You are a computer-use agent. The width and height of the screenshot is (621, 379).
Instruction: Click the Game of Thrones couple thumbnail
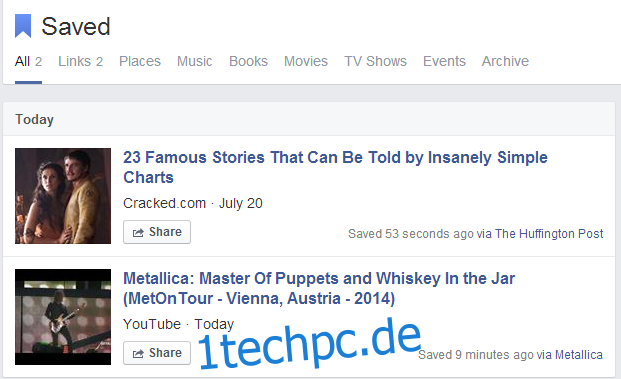[x=63, y=196]
